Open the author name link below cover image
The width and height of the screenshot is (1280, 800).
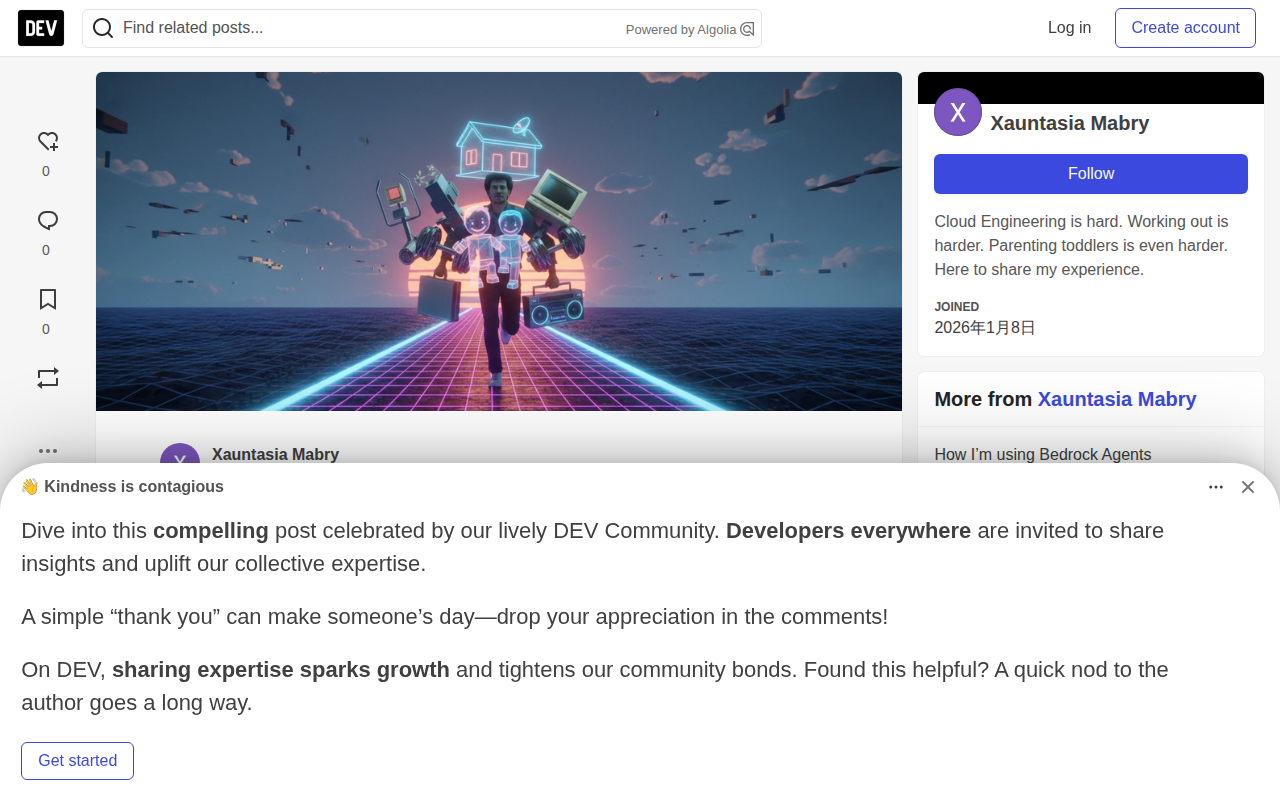click(275, 454)
